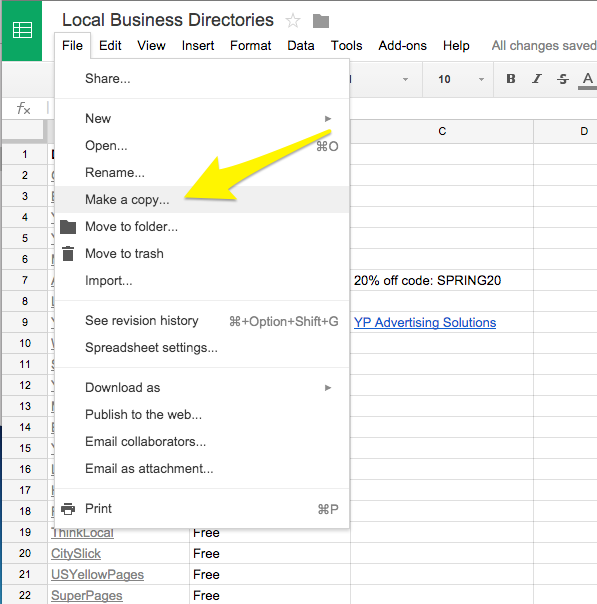Viewport: 597px width, 604px height.
Task: Toggle strikethrough formatting
Action: (x=562, y=79)
